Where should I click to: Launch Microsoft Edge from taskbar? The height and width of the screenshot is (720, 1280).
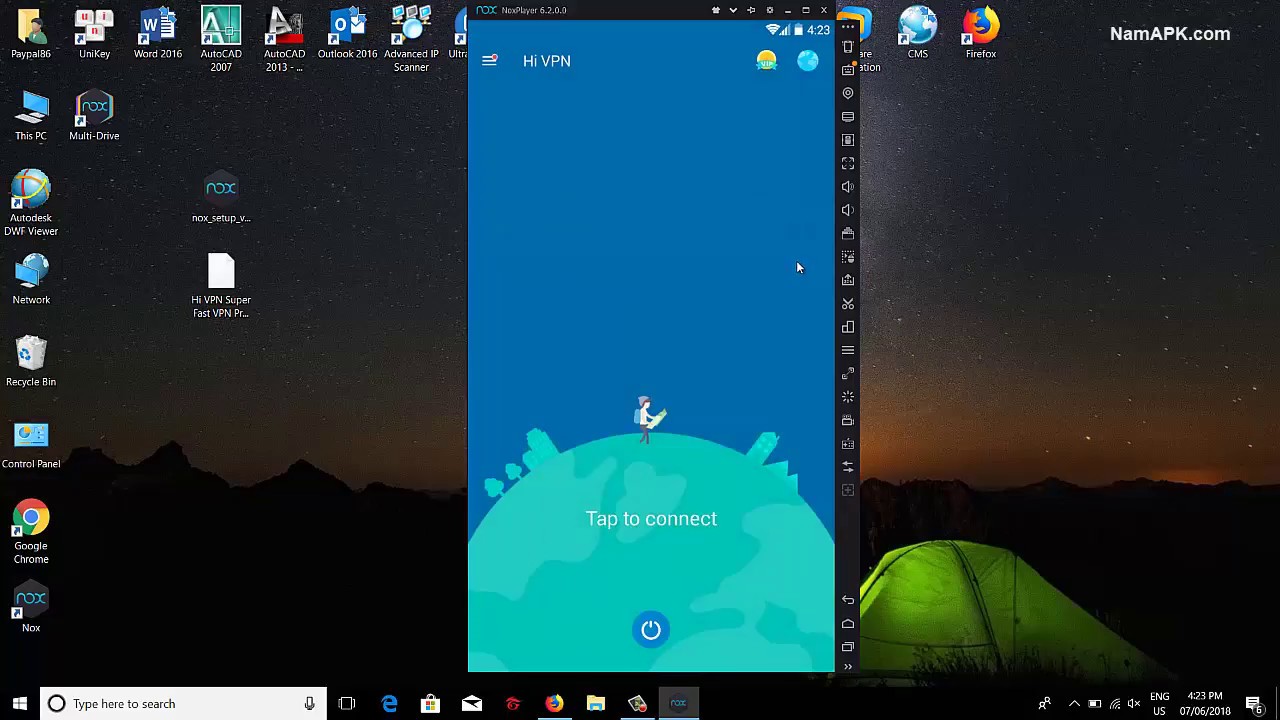coord(389,704)
